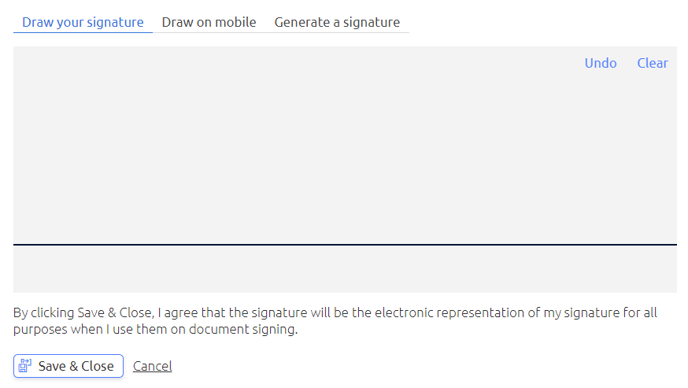This screenshot has height=388, width=688.
Task: Select the Draw your signature tab
Action: 83,22
